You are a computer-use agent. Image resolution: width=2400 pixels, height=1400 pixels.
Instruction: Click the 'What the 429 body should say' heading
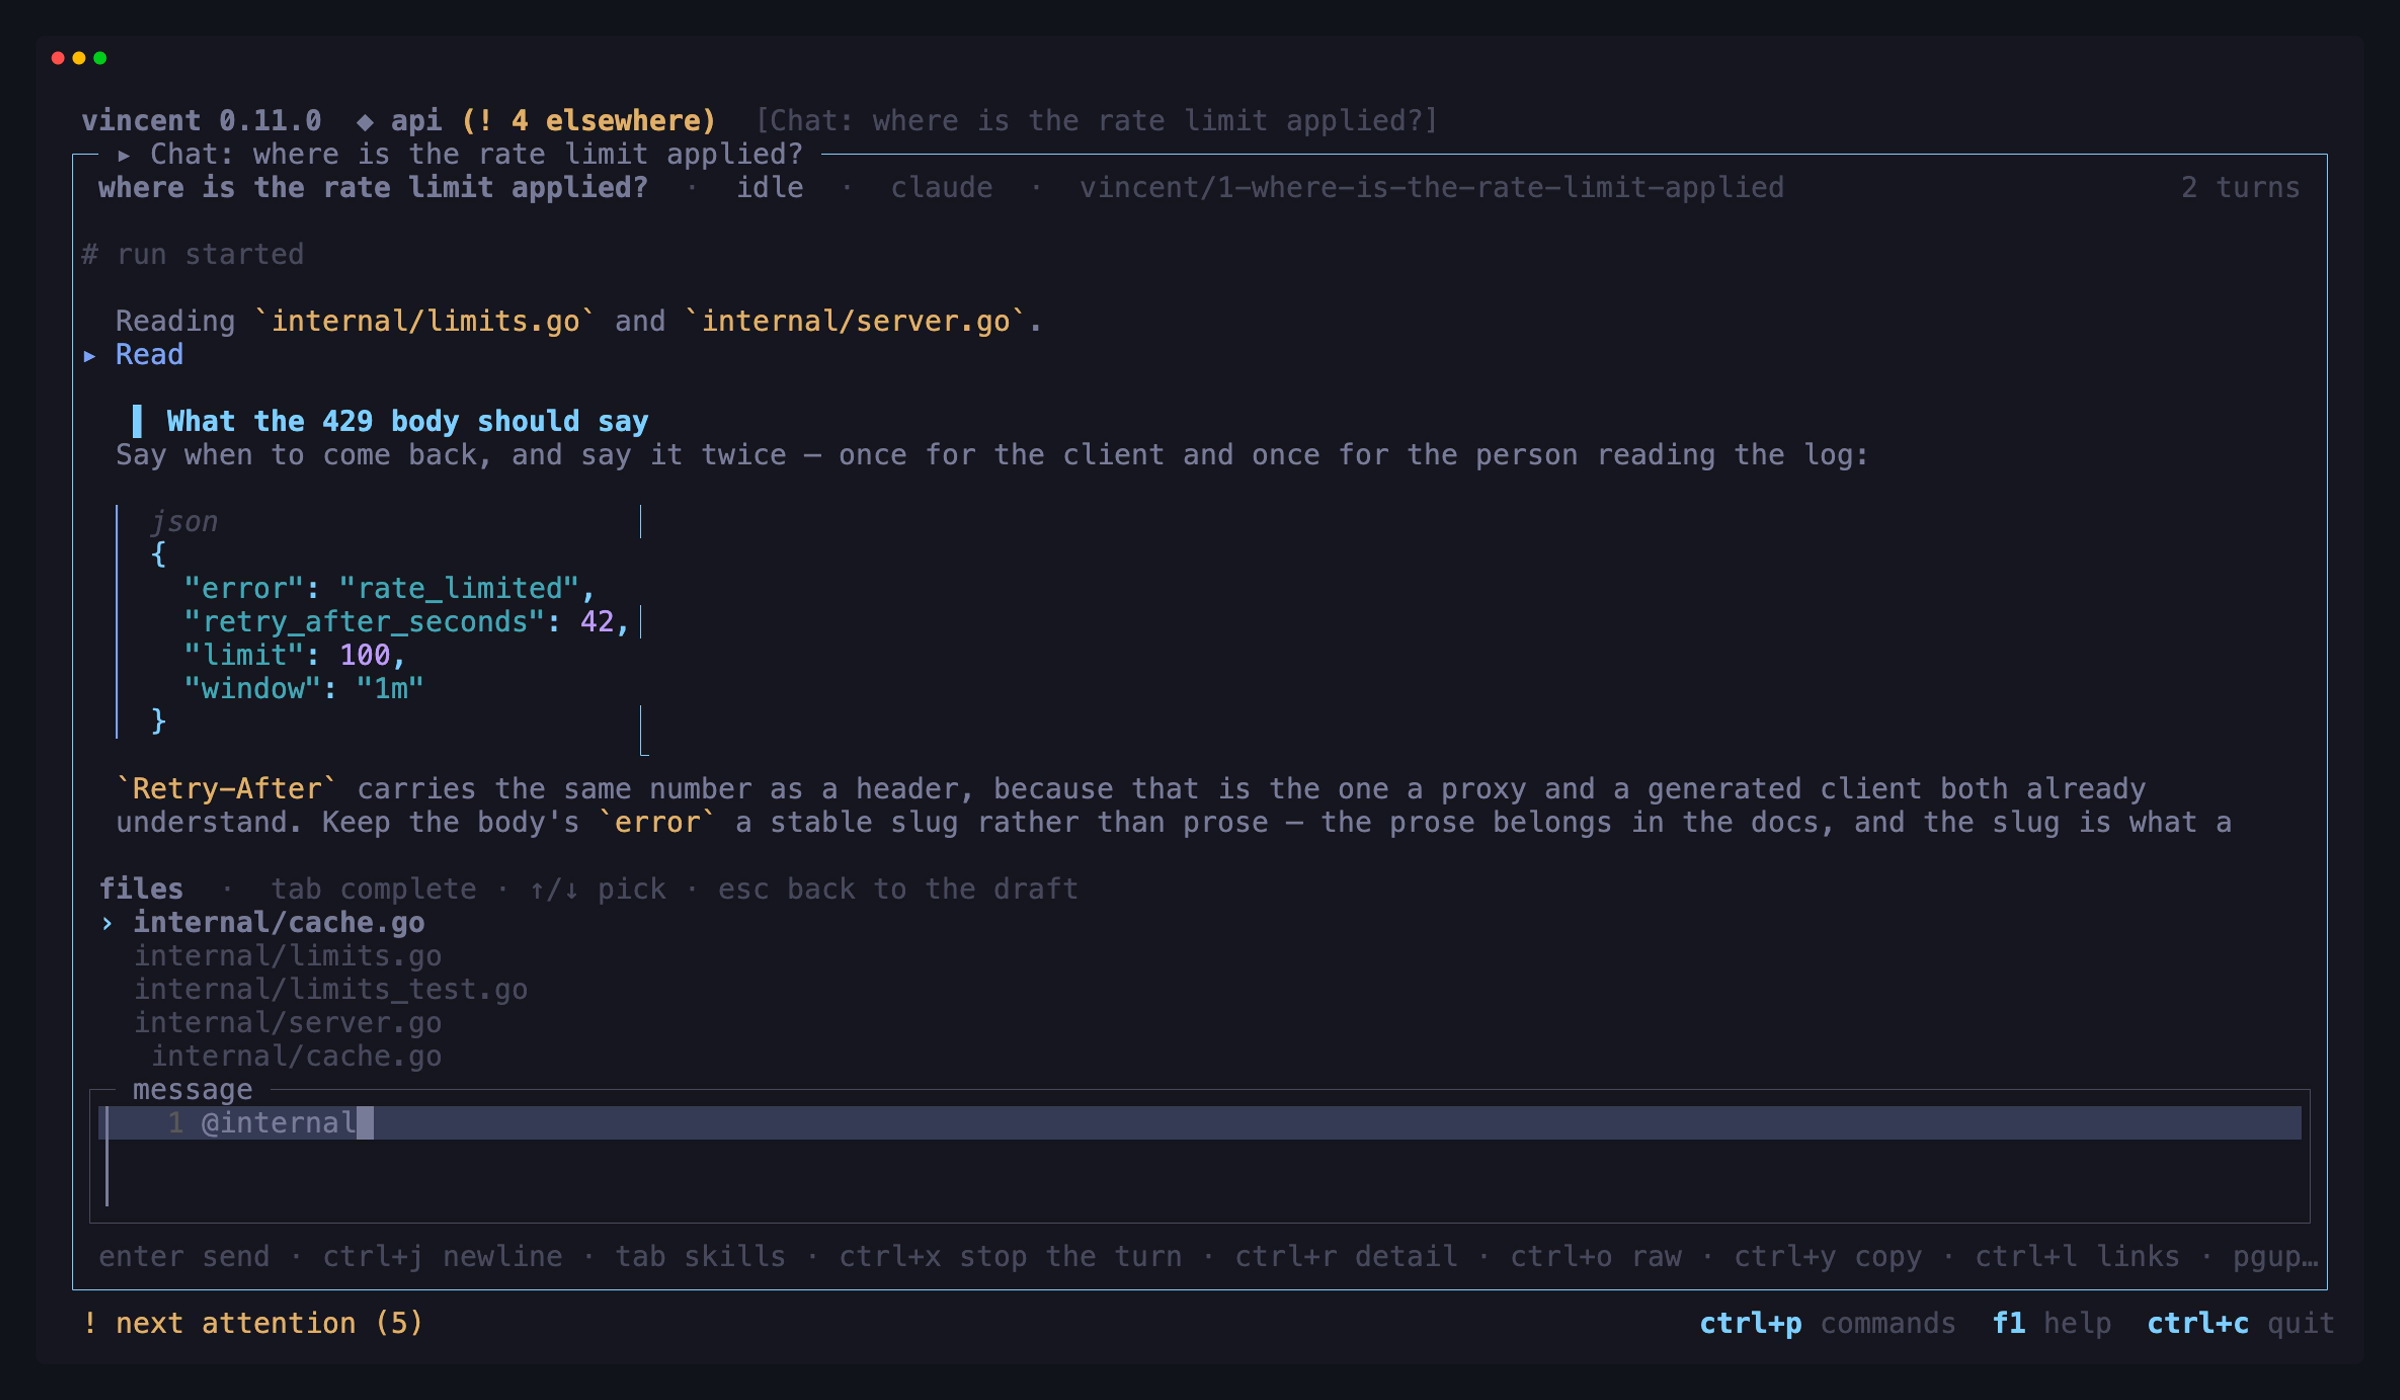click(407, 421)
